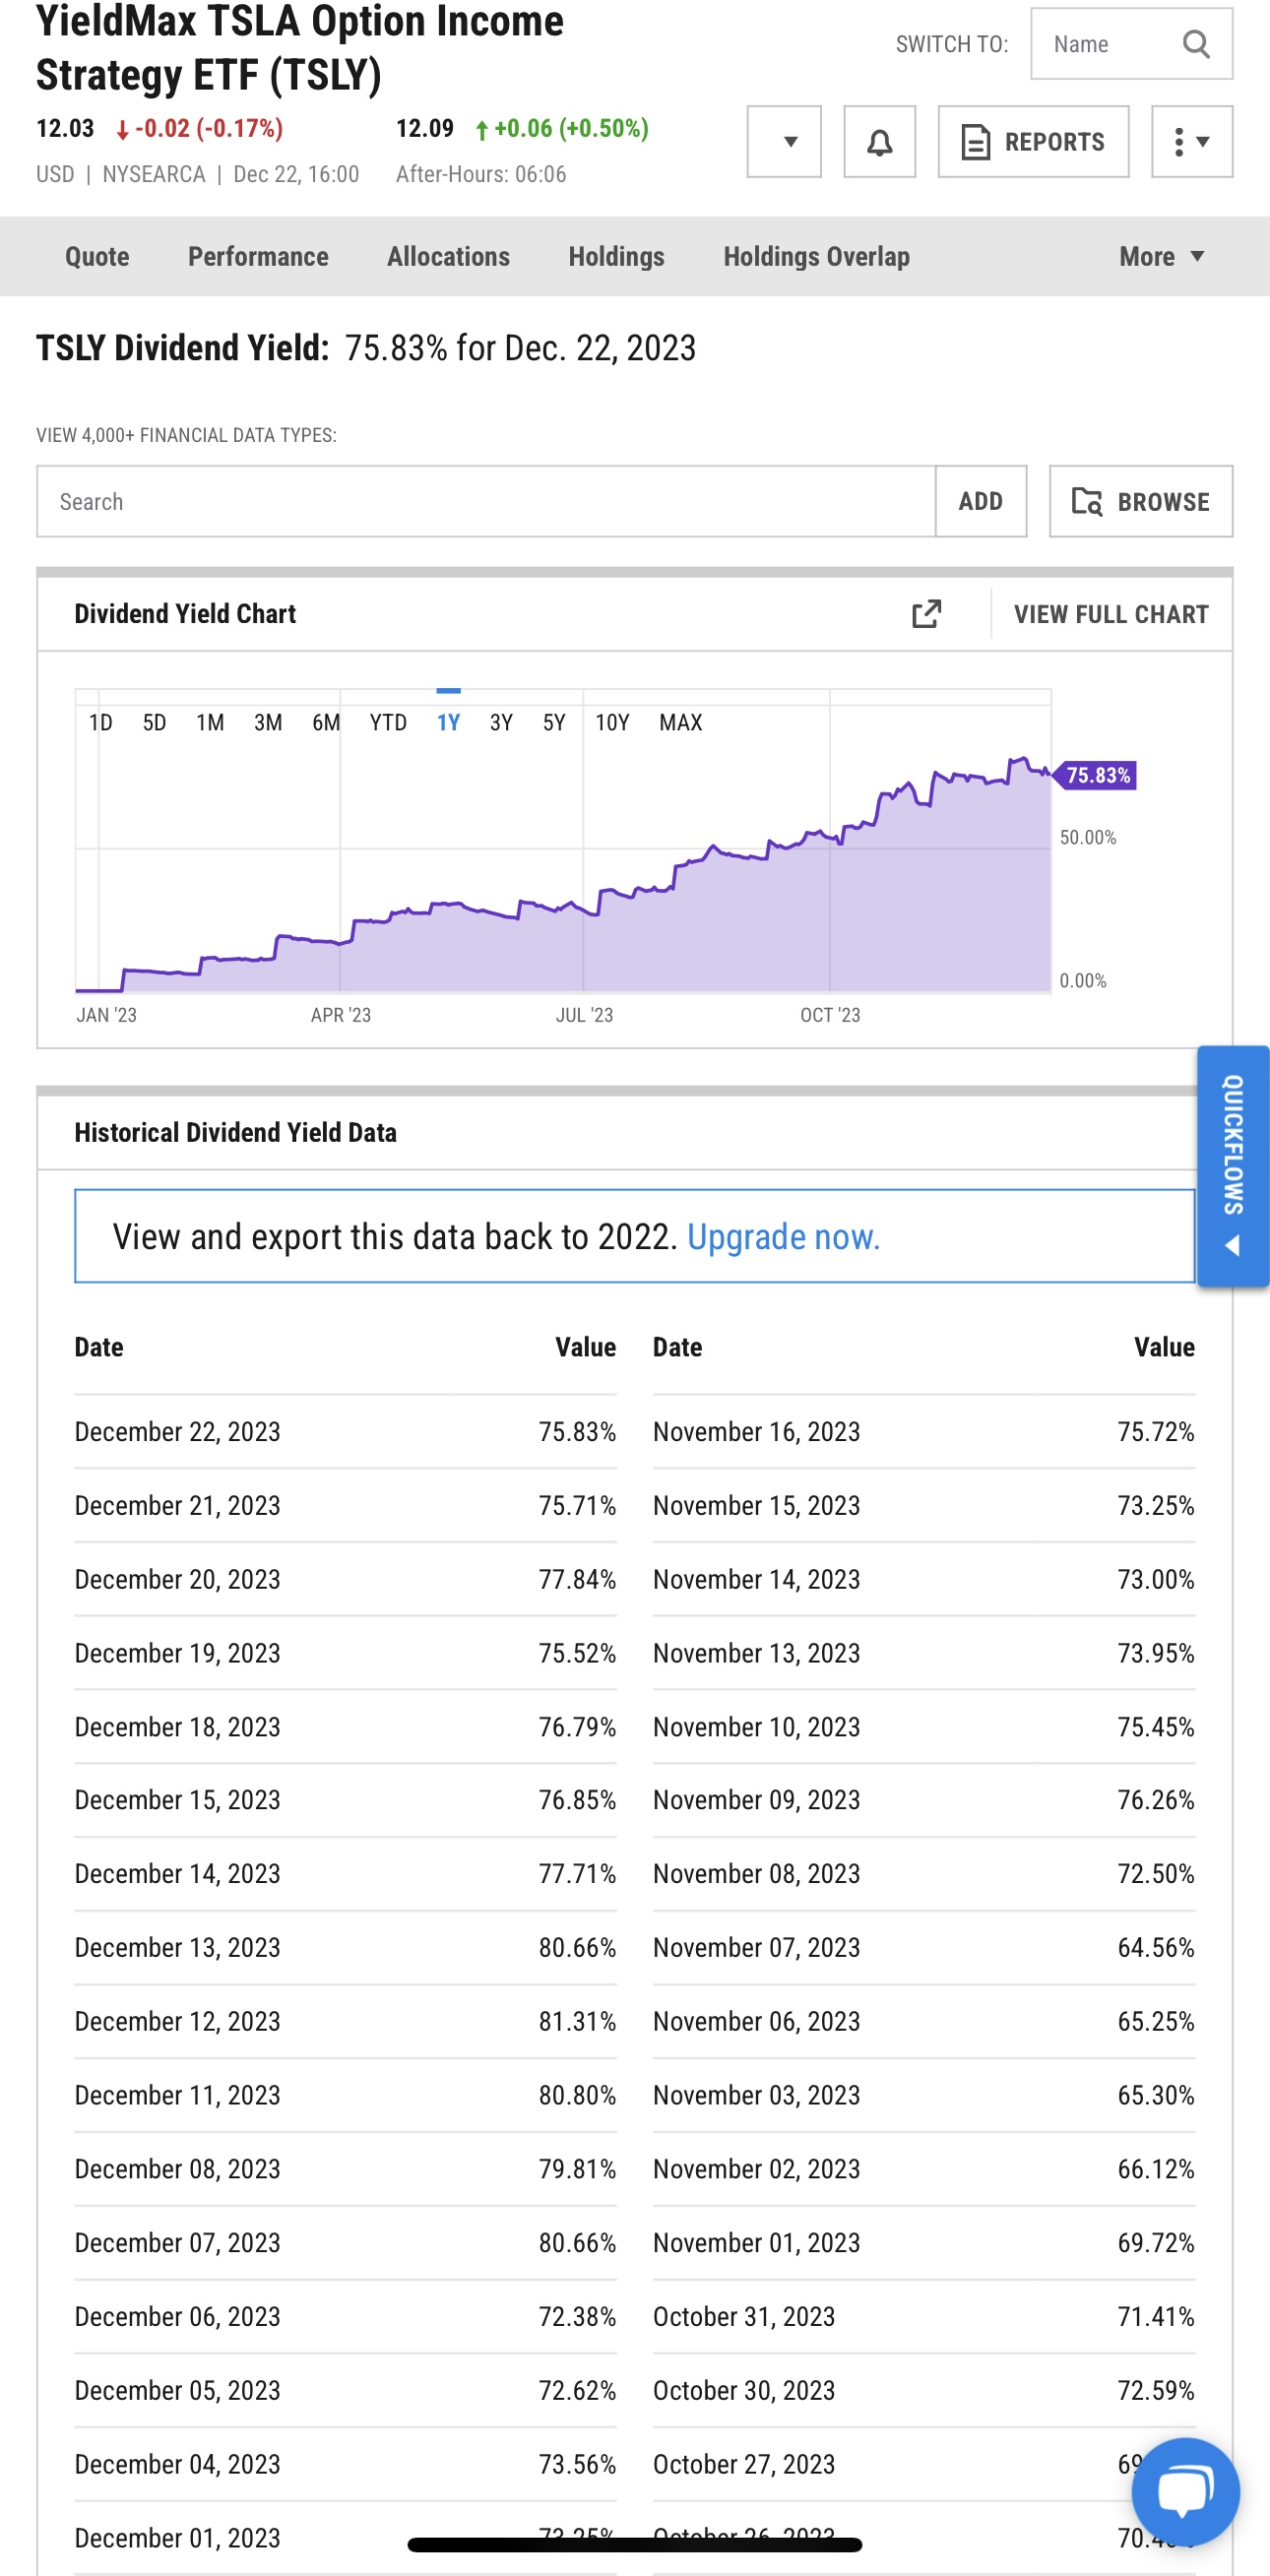Open the Holdings tab
This screenshot has width=1270, height=2576.
pyautogui.click(x=616, y=257)
